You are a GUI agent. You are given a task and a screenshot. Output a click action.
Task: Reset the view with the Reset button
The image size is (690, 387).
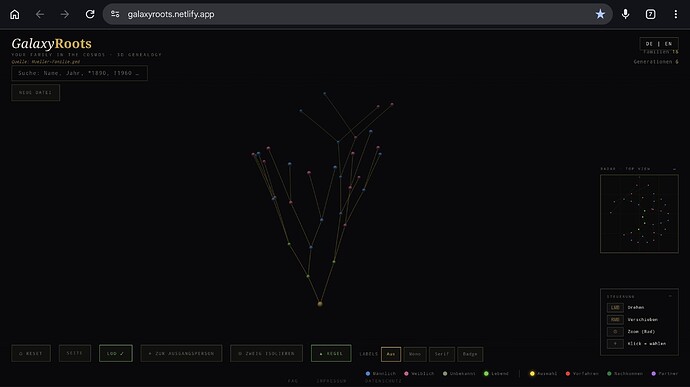tap(31, 353)
